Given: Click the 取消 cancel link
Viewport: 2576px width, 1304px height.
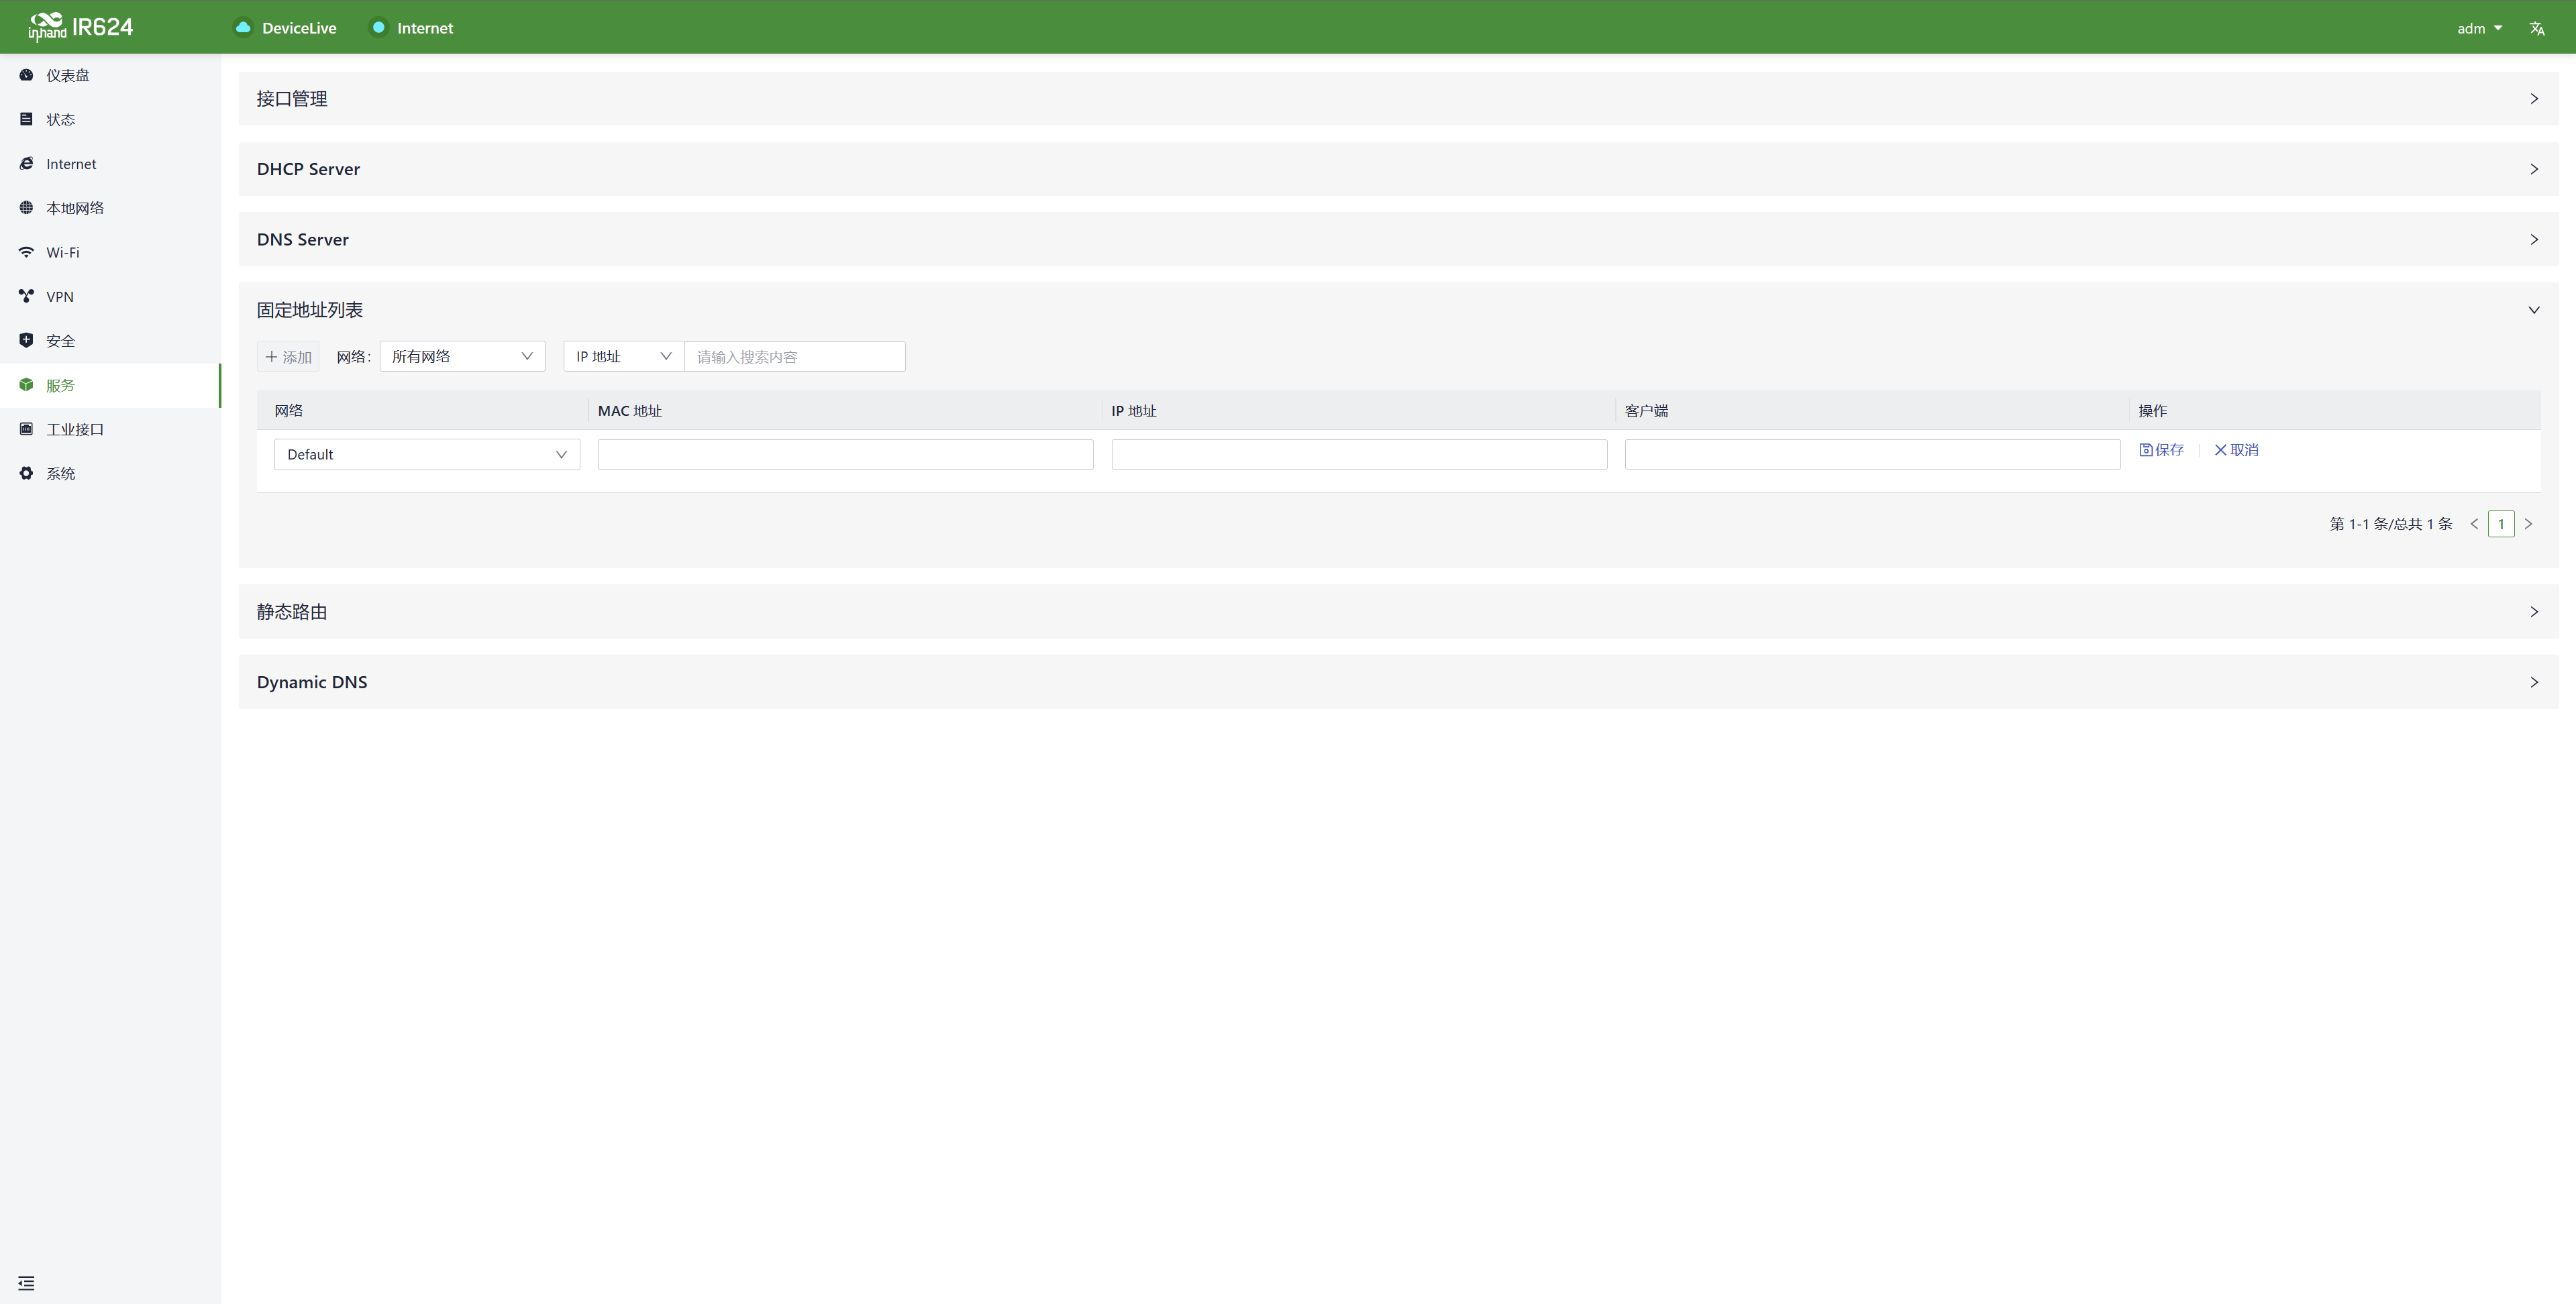Looking at the screenshot, I should coord(2236,450).
